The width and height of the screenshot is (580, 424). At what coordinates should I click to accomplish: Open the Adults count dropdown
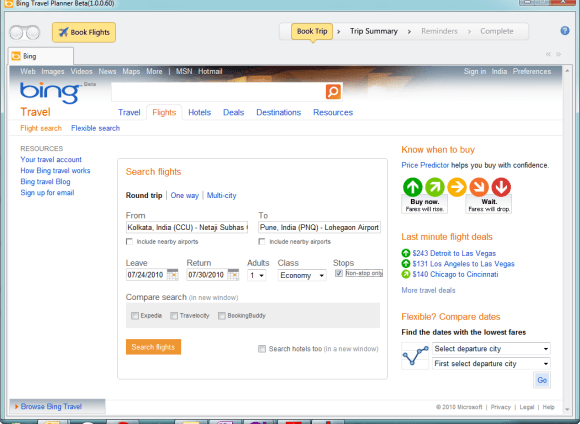257,275
